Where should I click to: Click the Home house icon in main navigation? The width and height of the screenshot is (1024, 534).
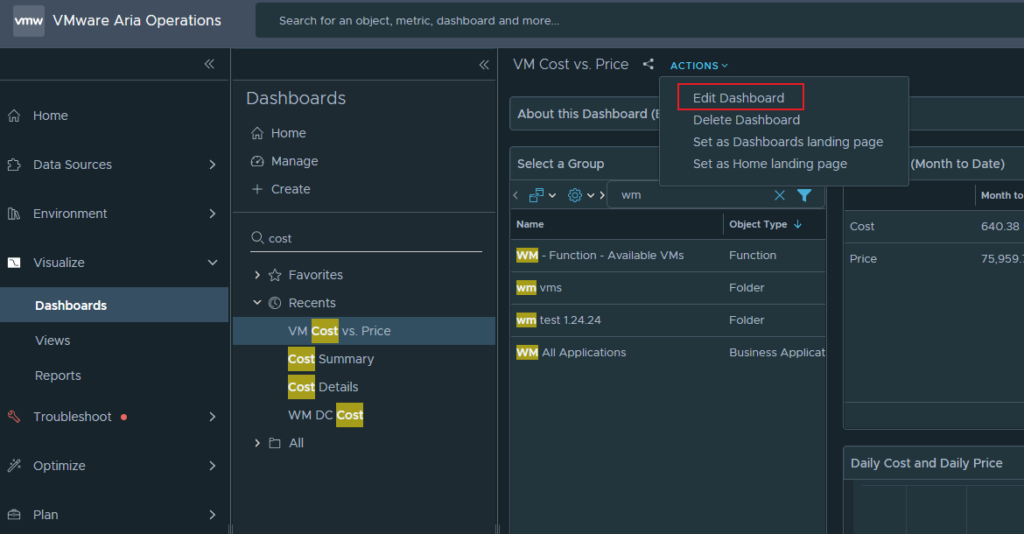(x=14, y=116)
